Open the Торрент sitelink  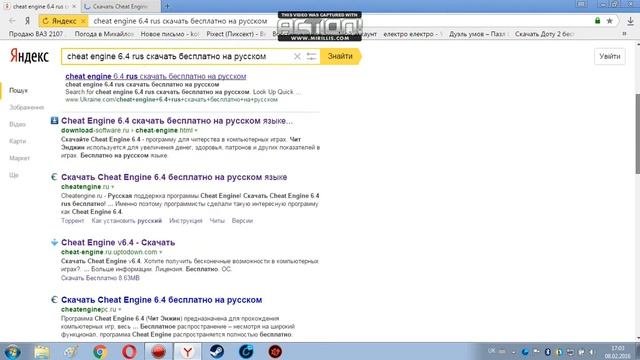tap(72, 221)
